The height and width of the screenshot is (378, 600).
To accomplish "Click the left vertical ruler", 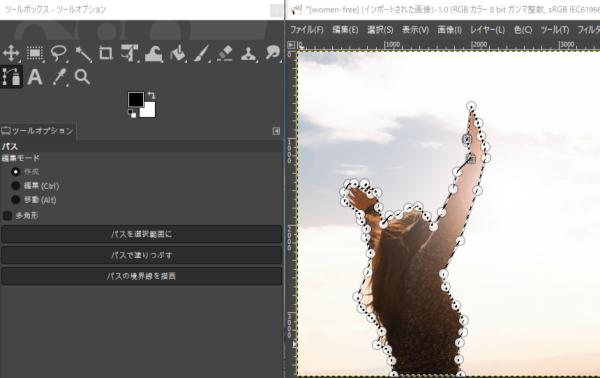I will pos(291,213).
